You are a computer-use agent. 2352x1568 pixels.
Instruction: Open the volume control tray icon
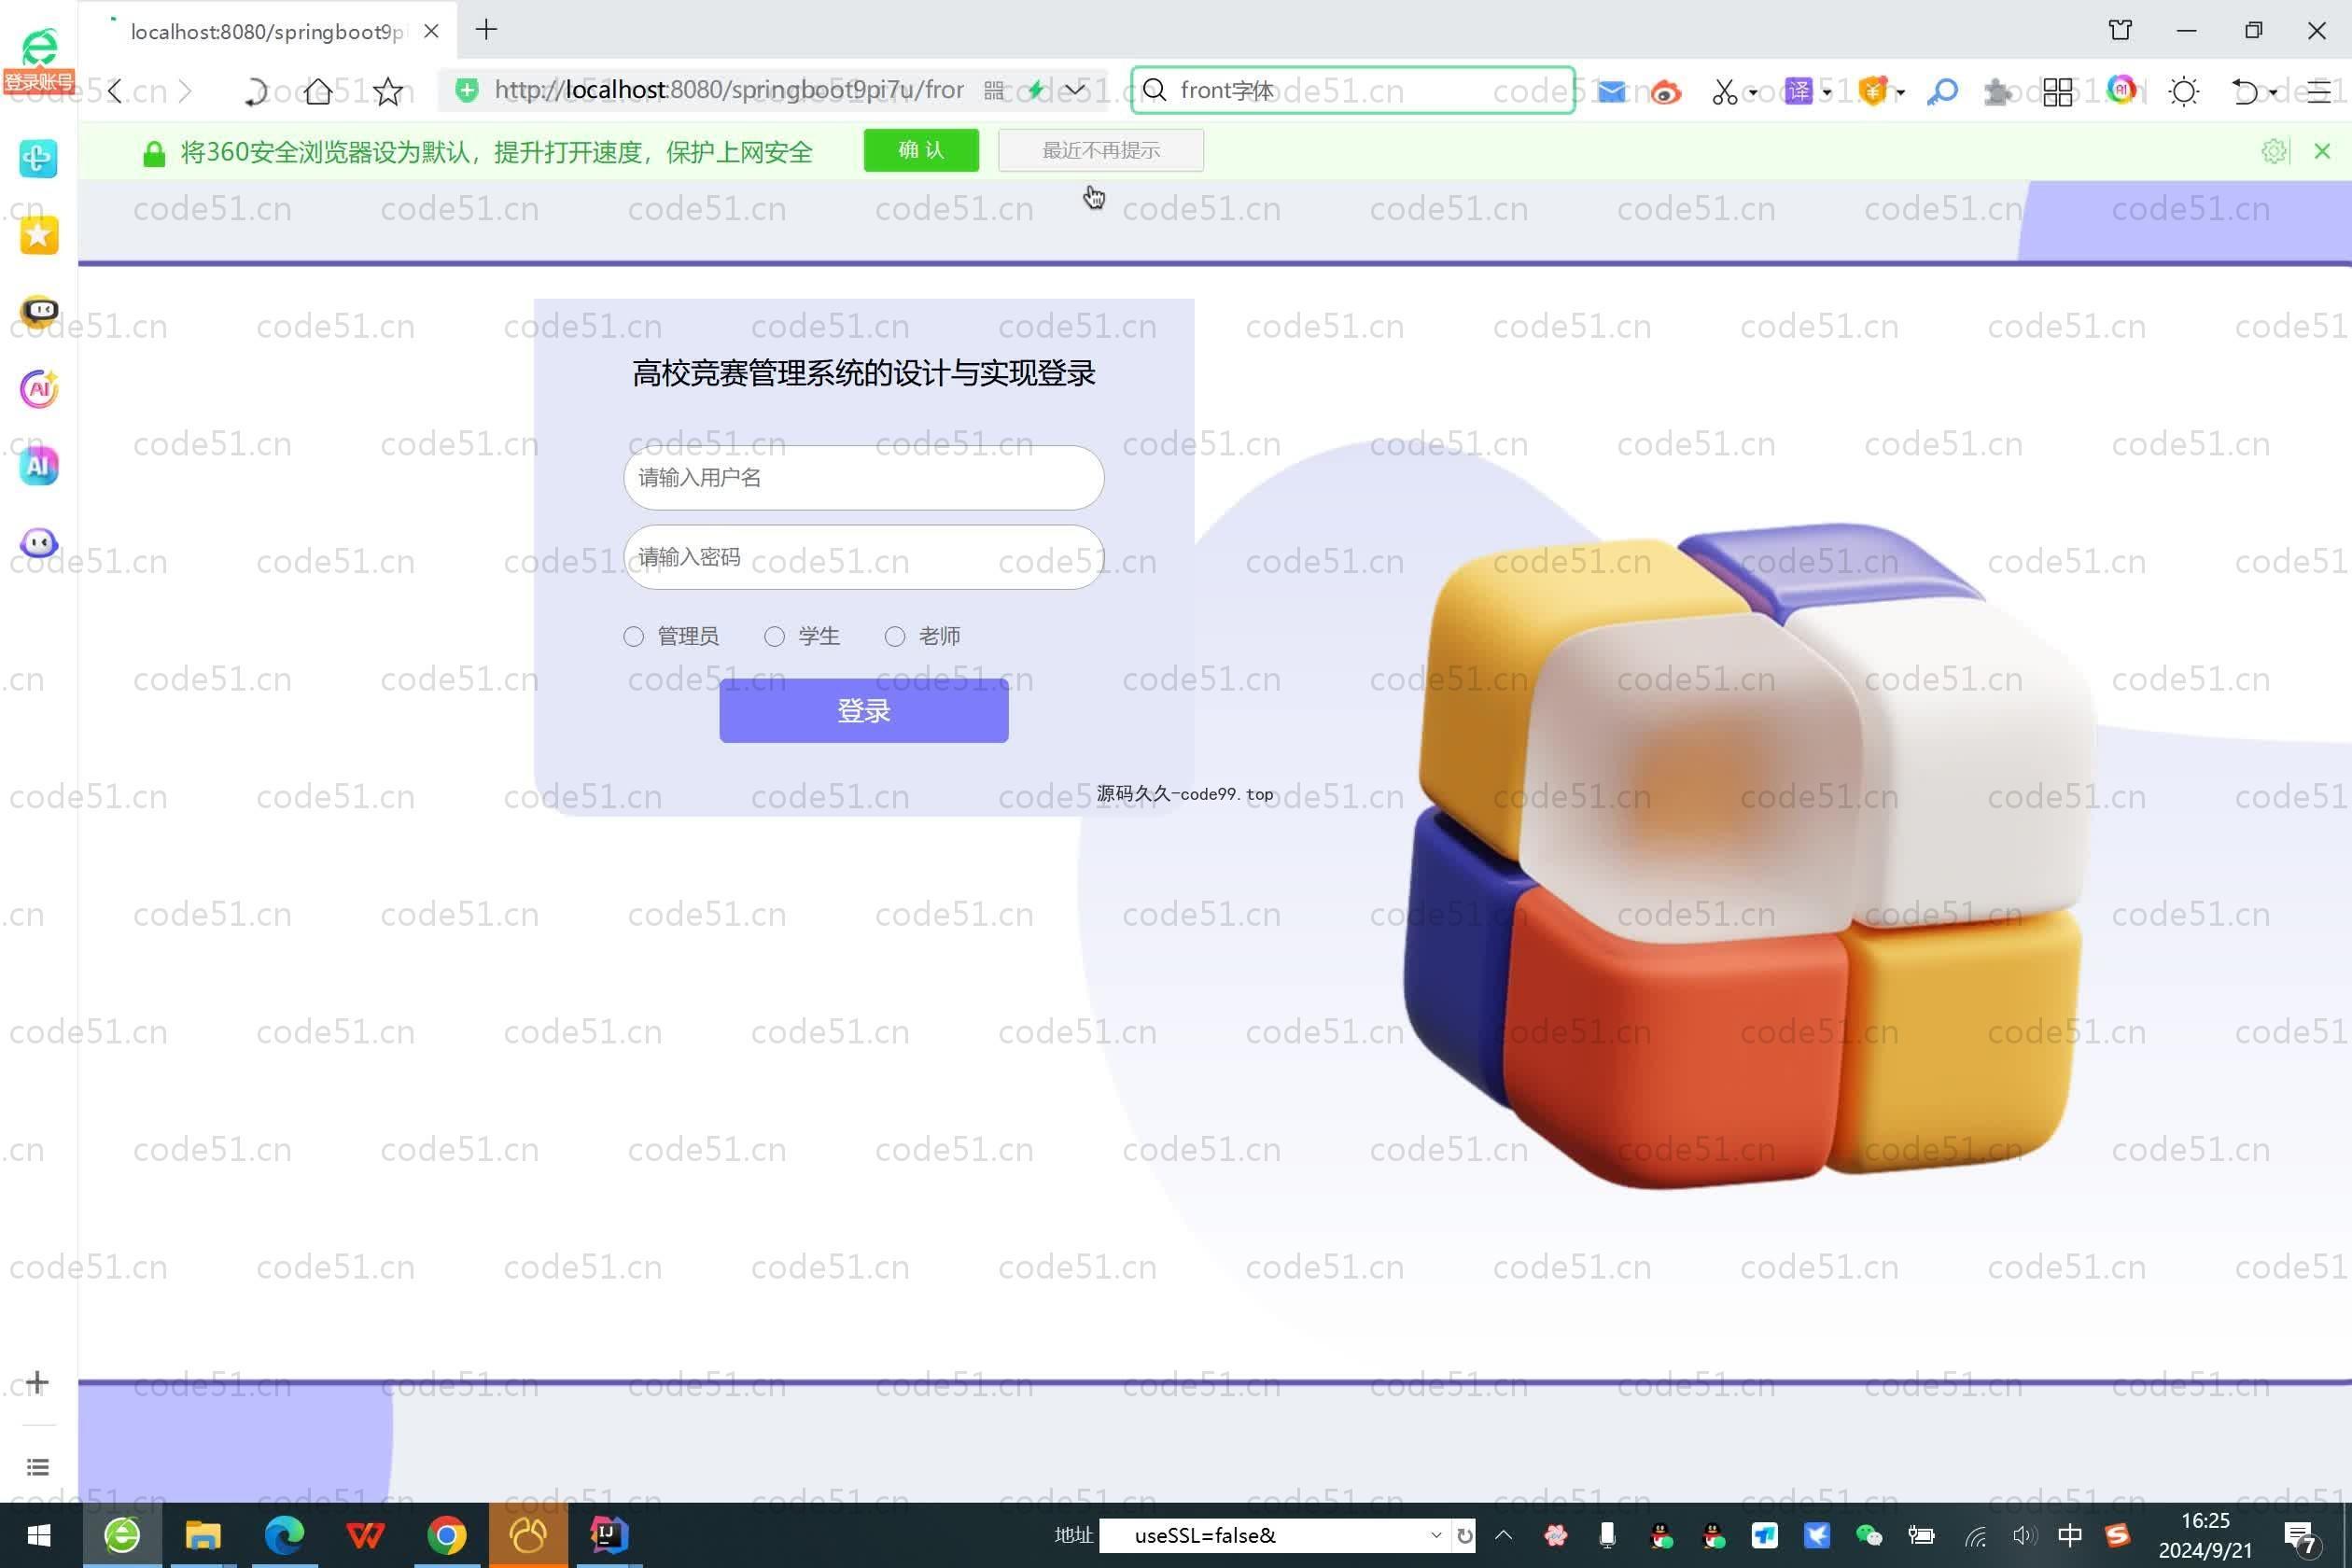pos(2024,1535)
